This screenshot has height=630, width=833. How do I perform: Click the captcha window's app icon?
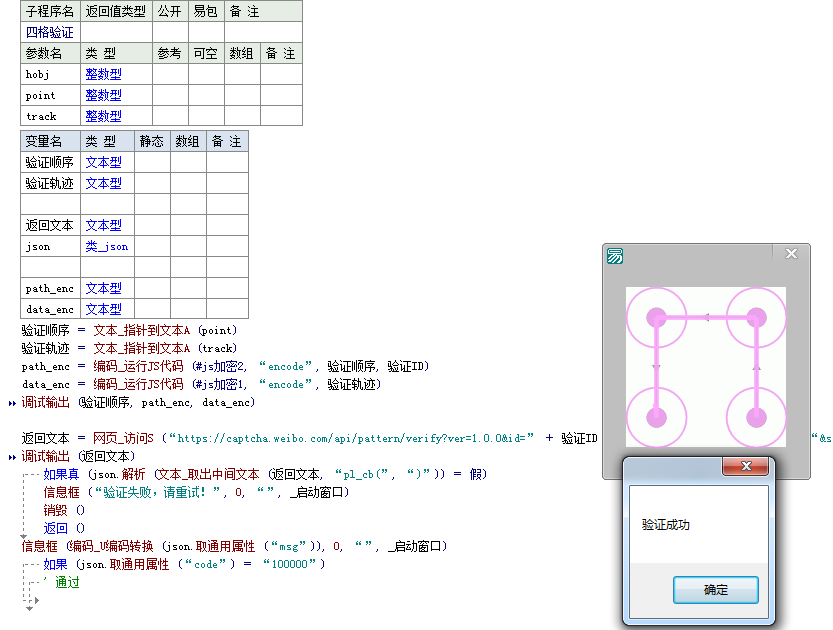pyautogui.click(x=615, y=256)
